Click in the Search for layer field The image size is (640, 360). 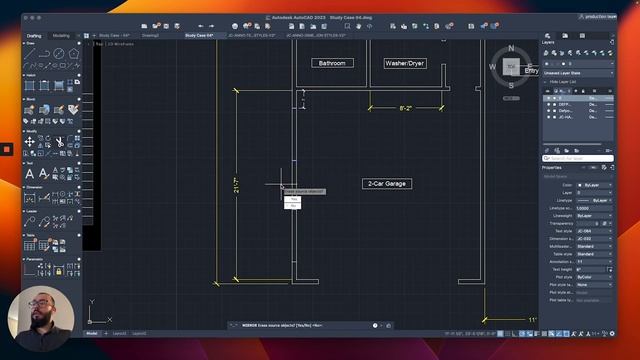(x=578, y=158)
